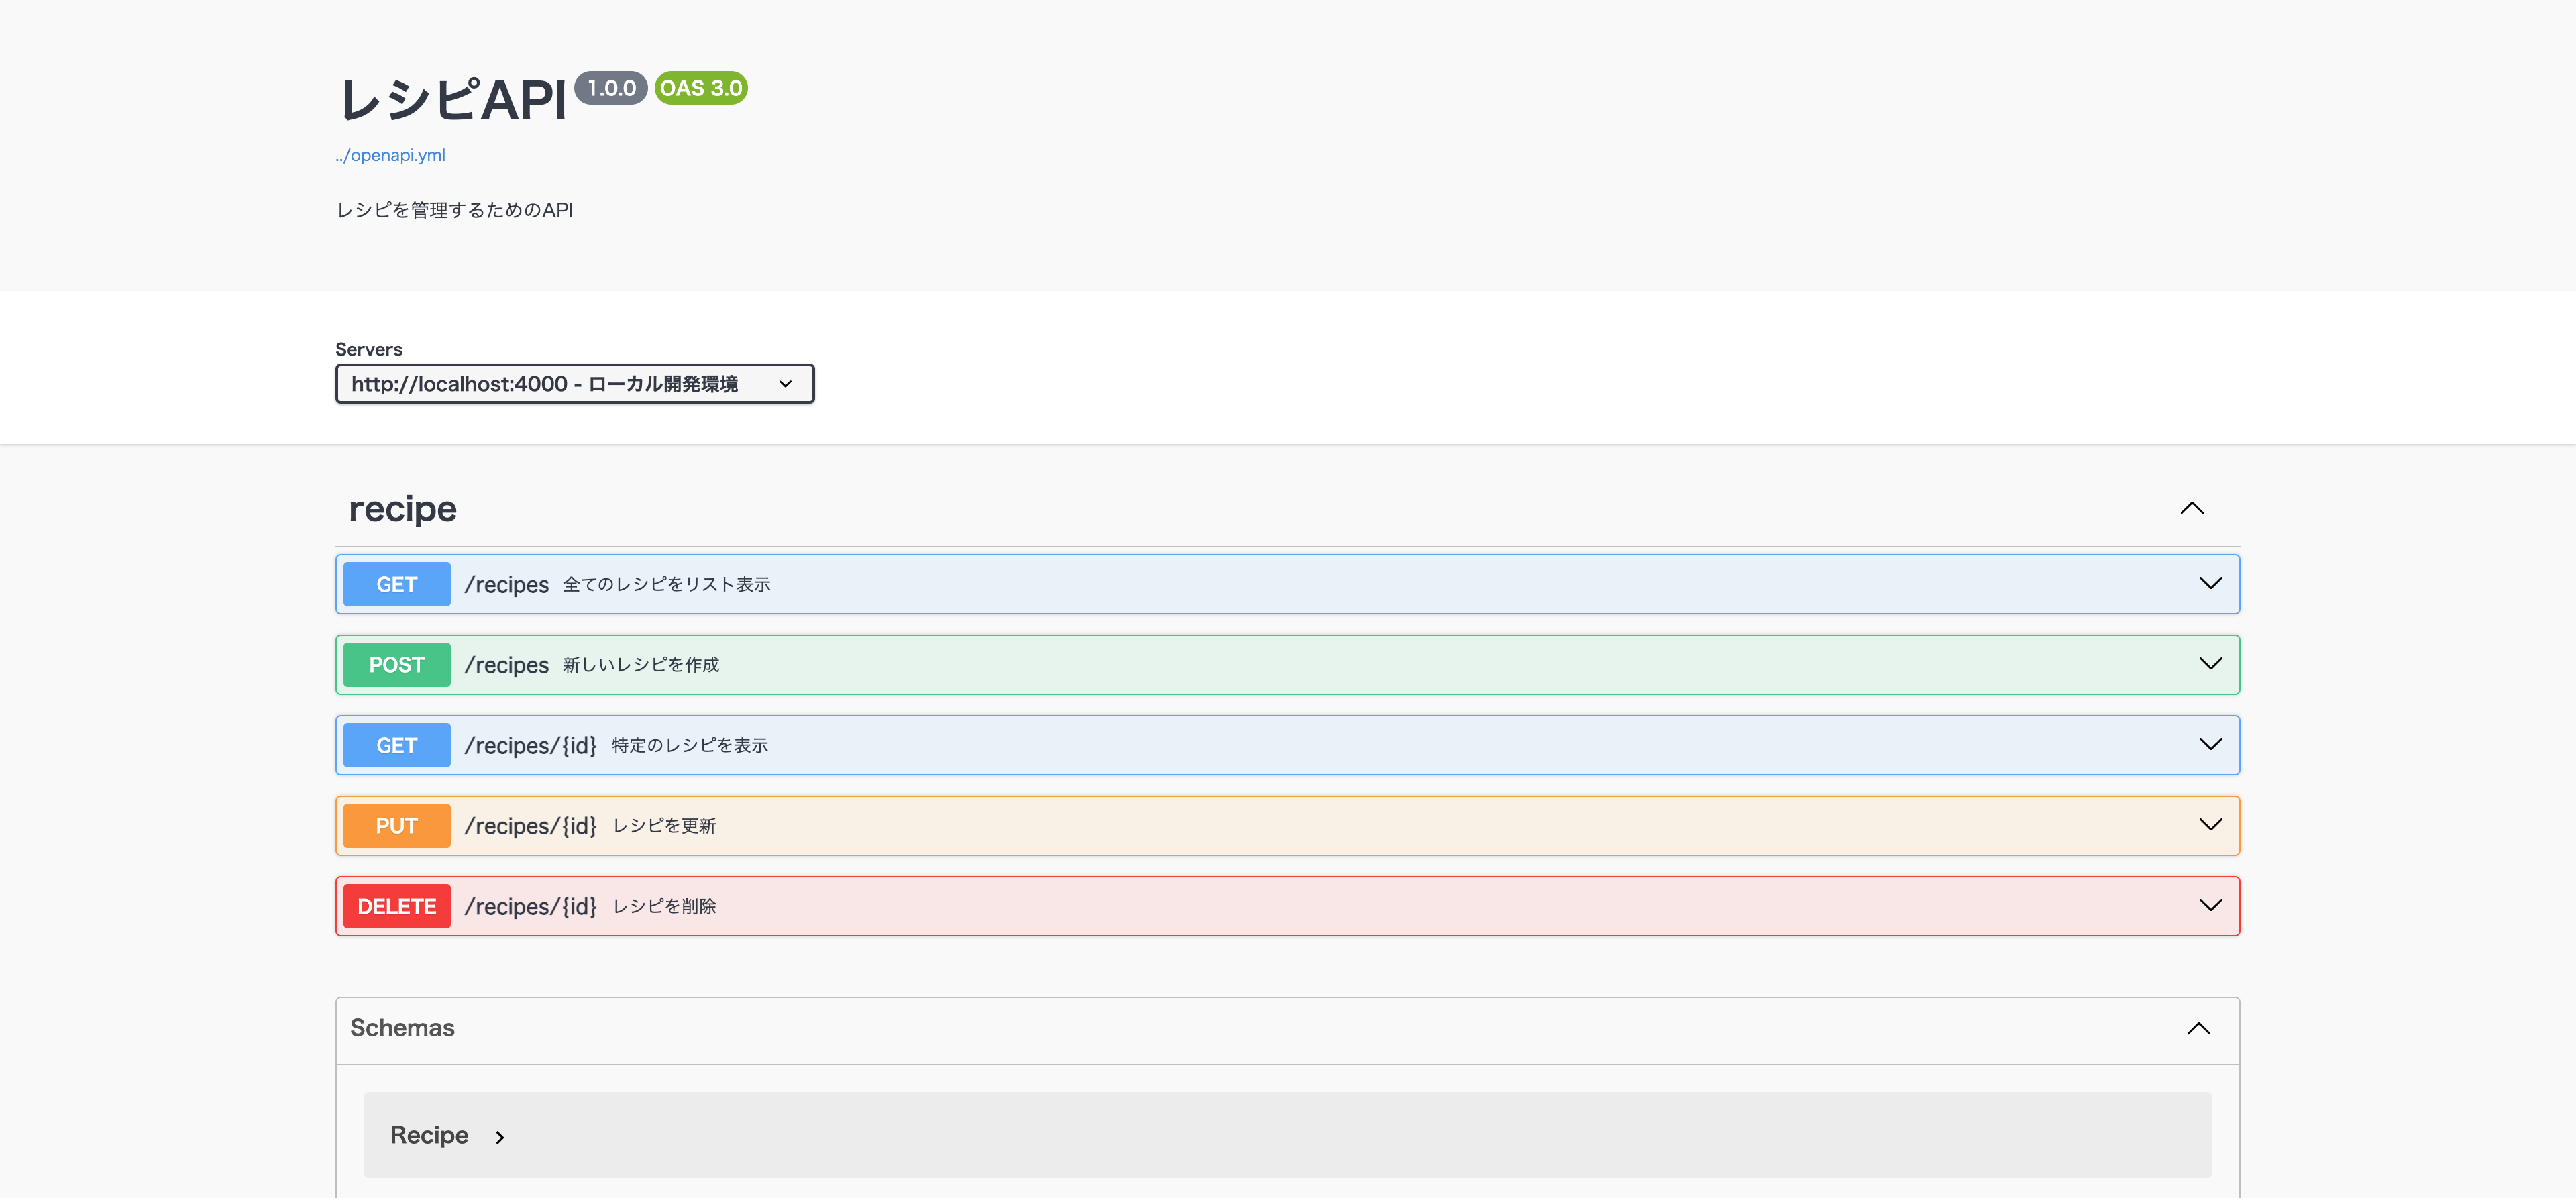Screen dimensions: 2576x1198
Task: Click the DELETE badge for removing recipes
Action: 396,906
